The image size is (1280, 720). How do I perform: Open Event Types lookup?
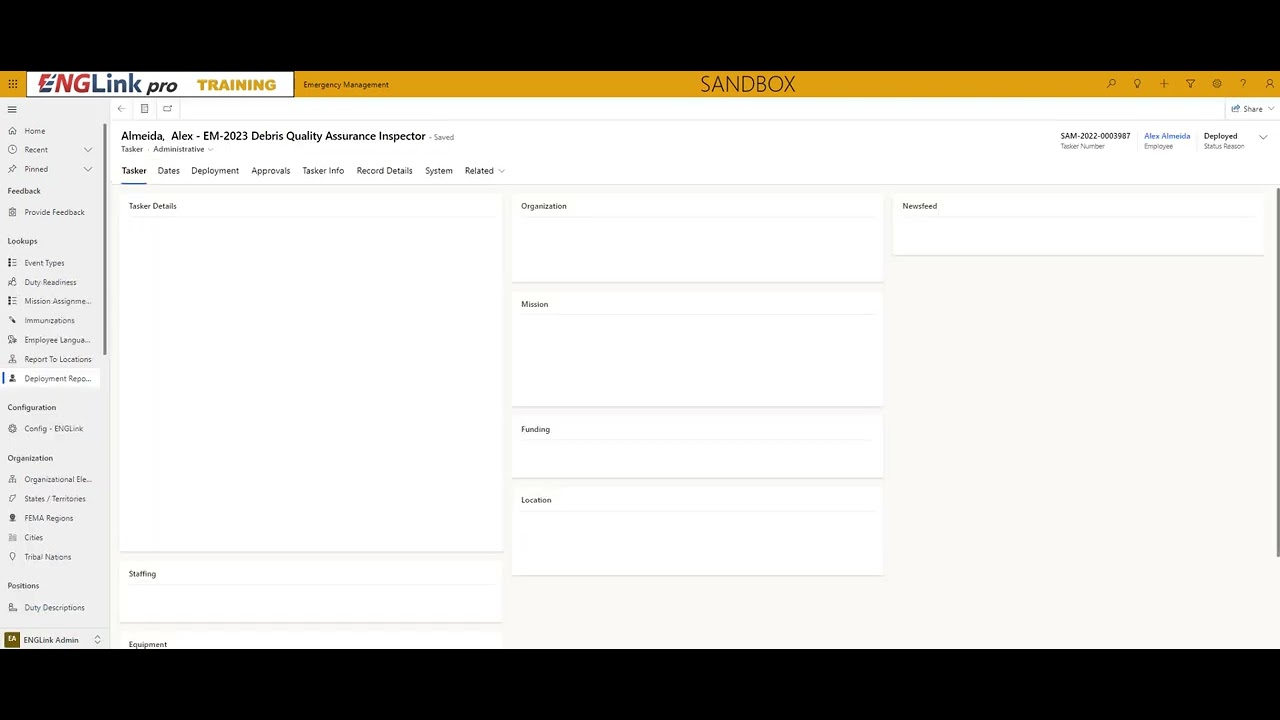[50, 263]
